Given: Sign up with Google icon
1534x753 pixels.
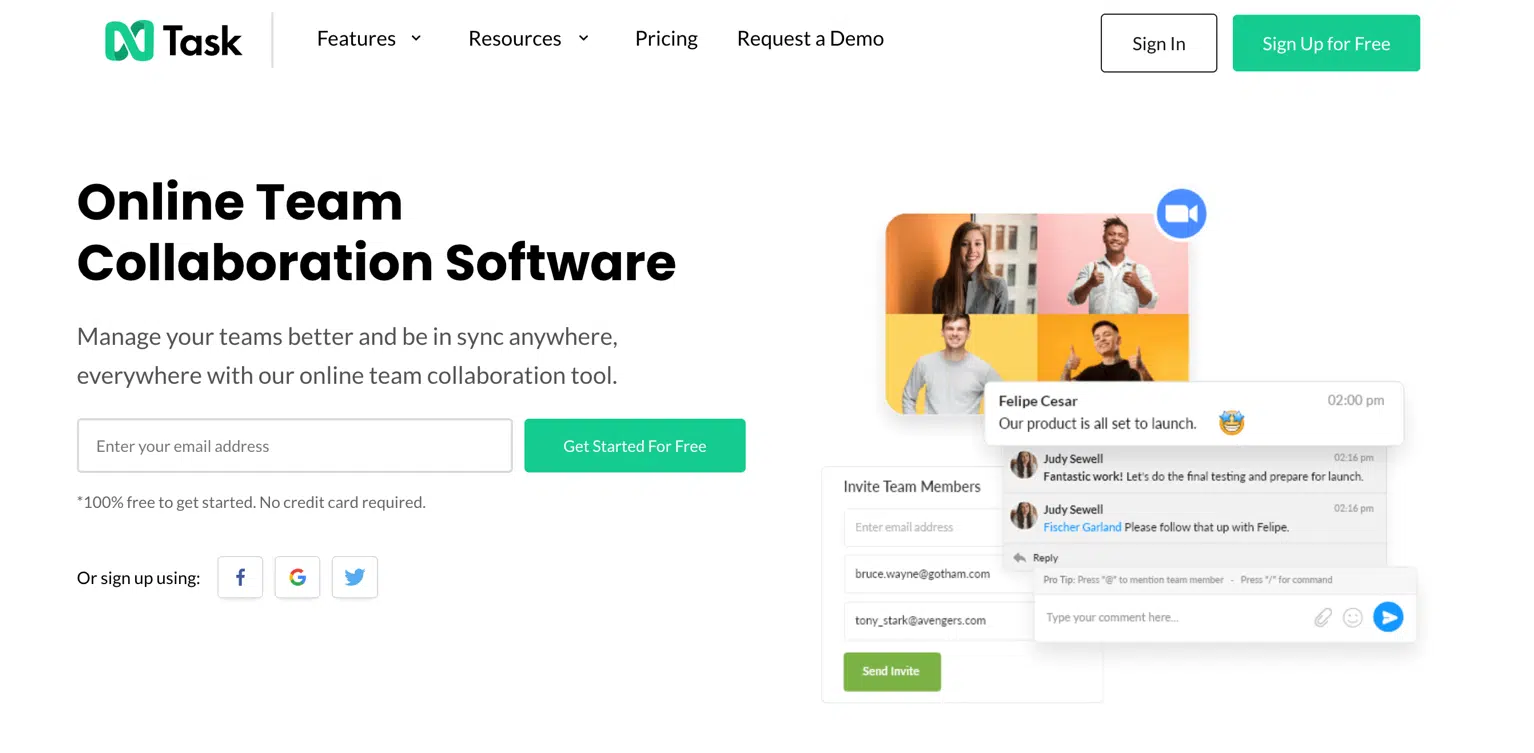Looking at the screenshot, I should (297, 577).
